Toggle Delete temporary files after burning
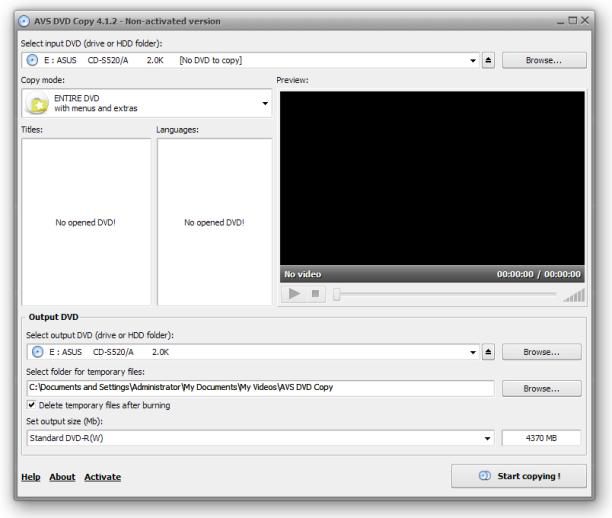 point(32,405)
